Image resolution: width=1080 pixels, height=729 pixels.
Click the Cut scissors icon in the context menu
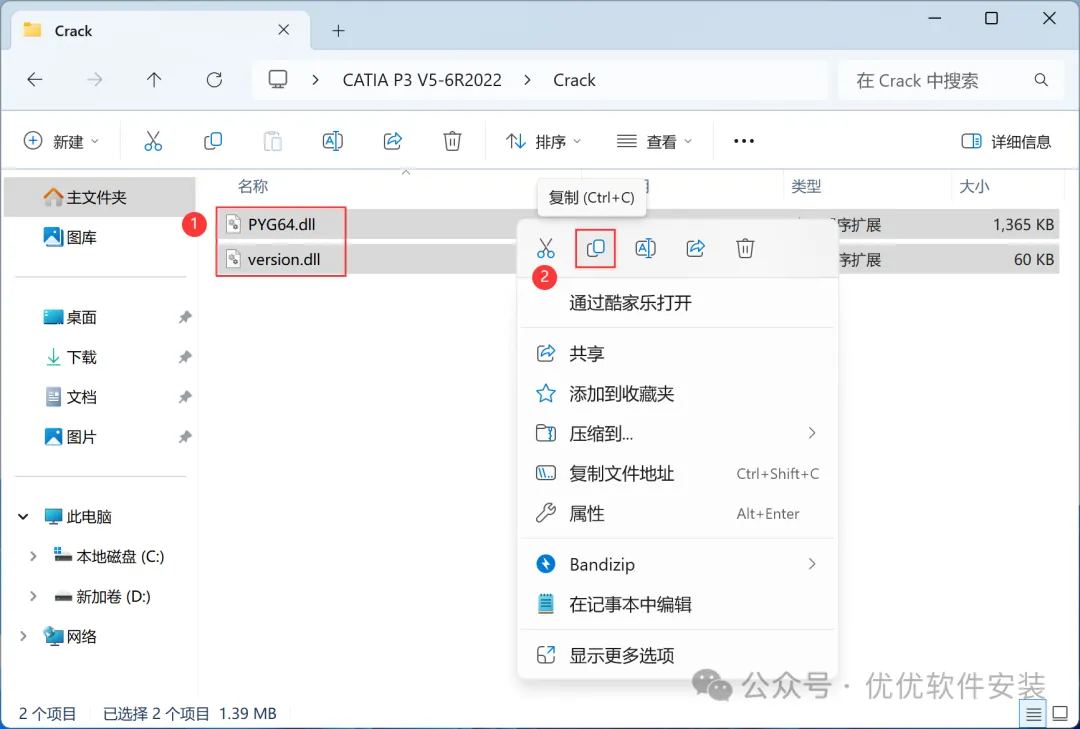(546, 248)
